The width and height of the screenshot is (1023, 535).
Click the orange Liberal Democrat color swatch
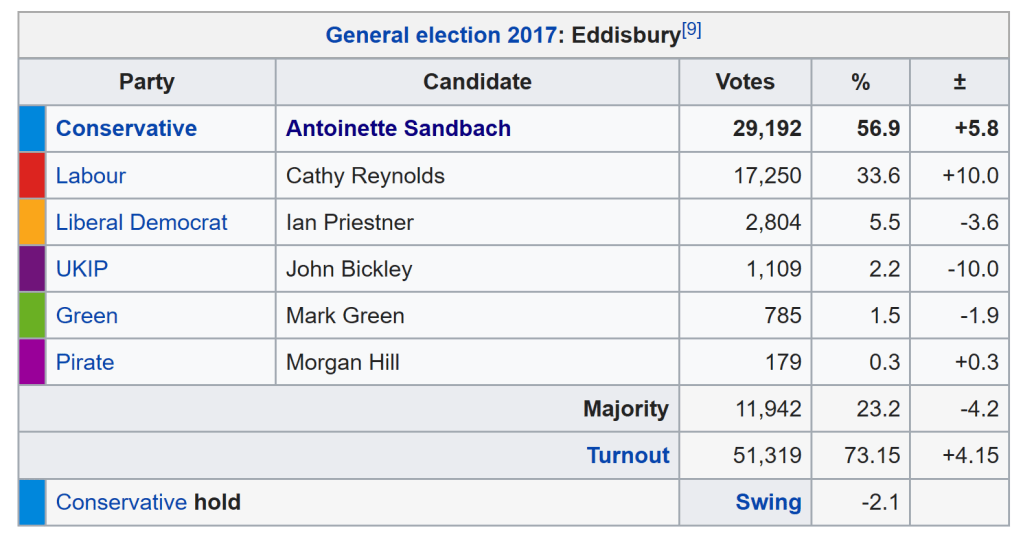coord(32,223)
